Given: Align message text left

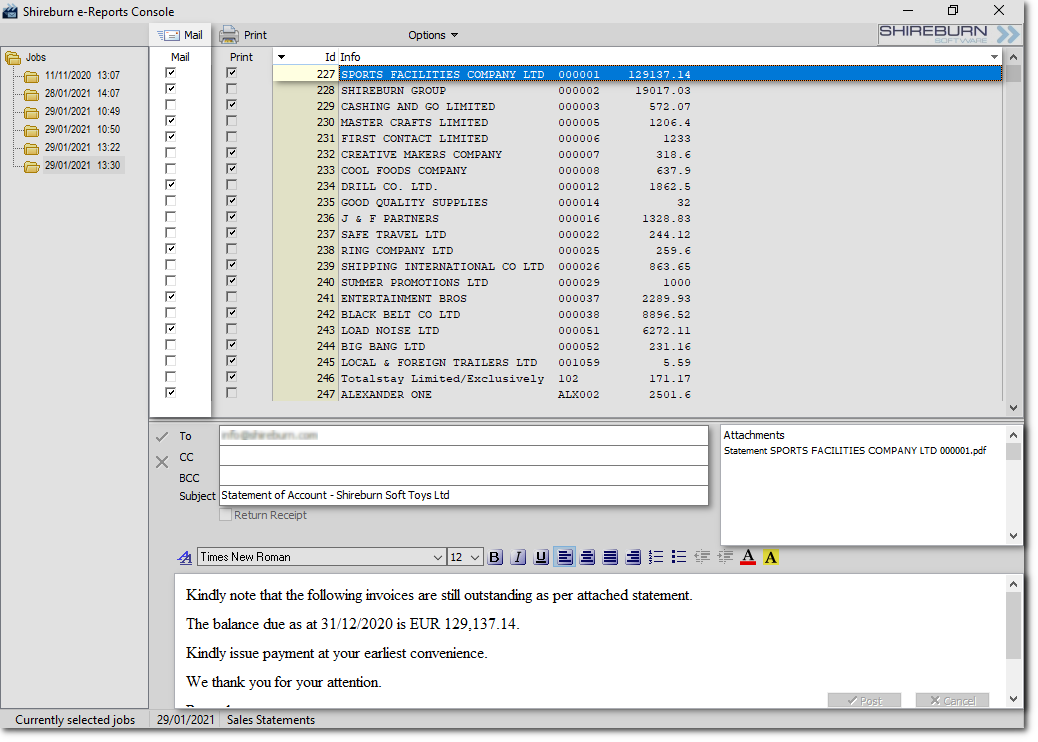Looking at the screenshot, I should tap(565, 557).
